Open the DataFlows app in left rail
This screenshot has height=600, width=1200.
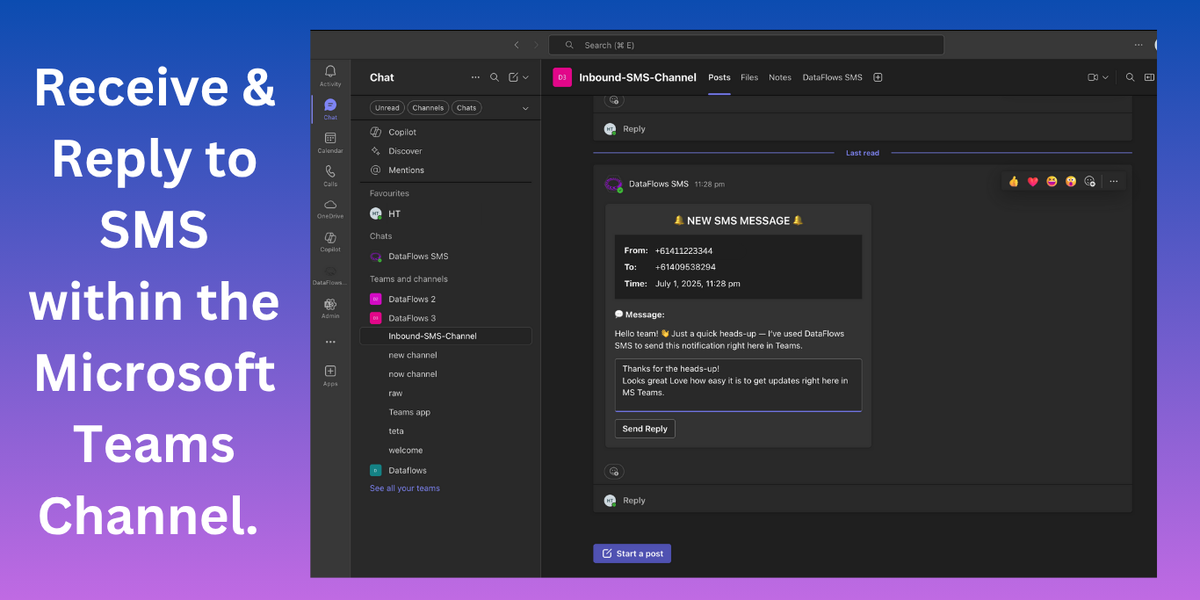[x=330, y=274]
